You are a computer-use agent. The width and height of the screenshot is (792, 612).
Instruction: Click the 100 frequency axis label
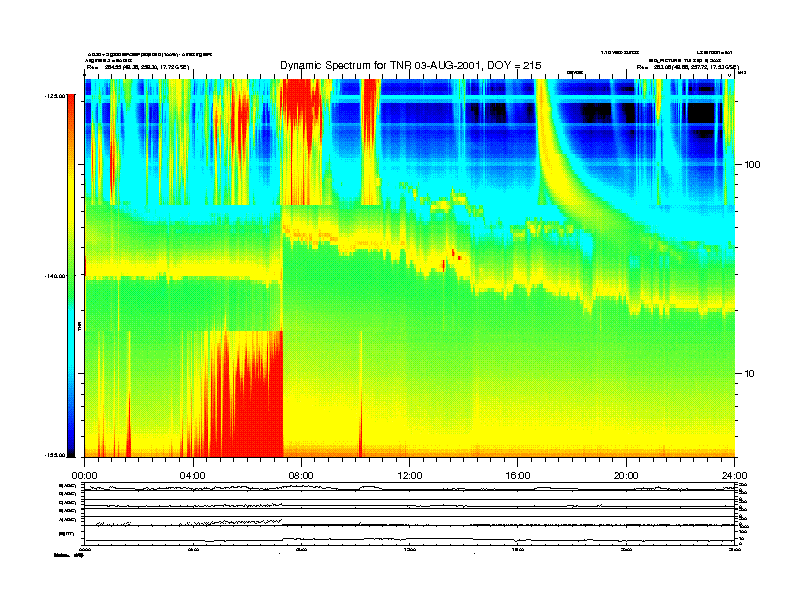tap(752, 165)
